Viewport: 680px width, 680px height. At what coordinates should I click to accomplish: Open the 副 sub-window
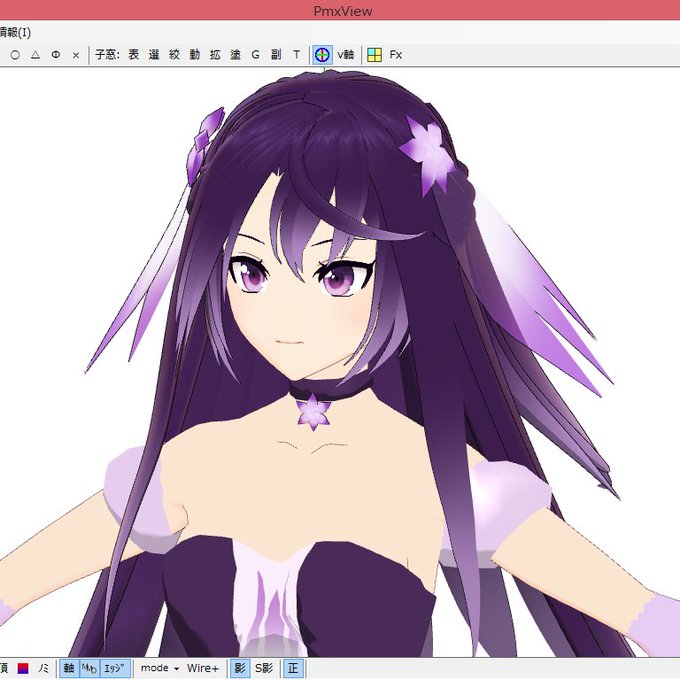pos(276,55)
